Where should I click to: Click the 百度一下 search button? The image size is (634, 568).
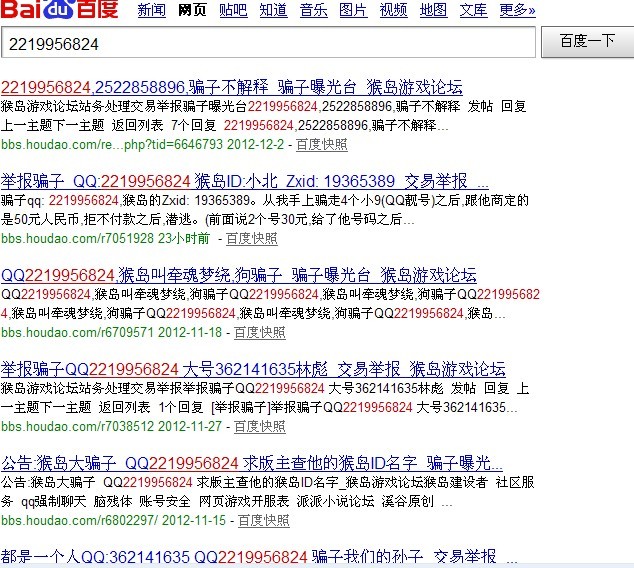588,42
